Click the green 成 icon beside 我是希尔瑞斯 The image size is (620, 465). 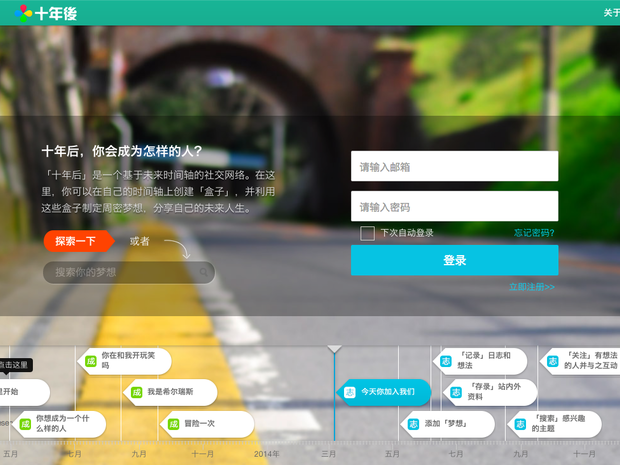[136, 392]
